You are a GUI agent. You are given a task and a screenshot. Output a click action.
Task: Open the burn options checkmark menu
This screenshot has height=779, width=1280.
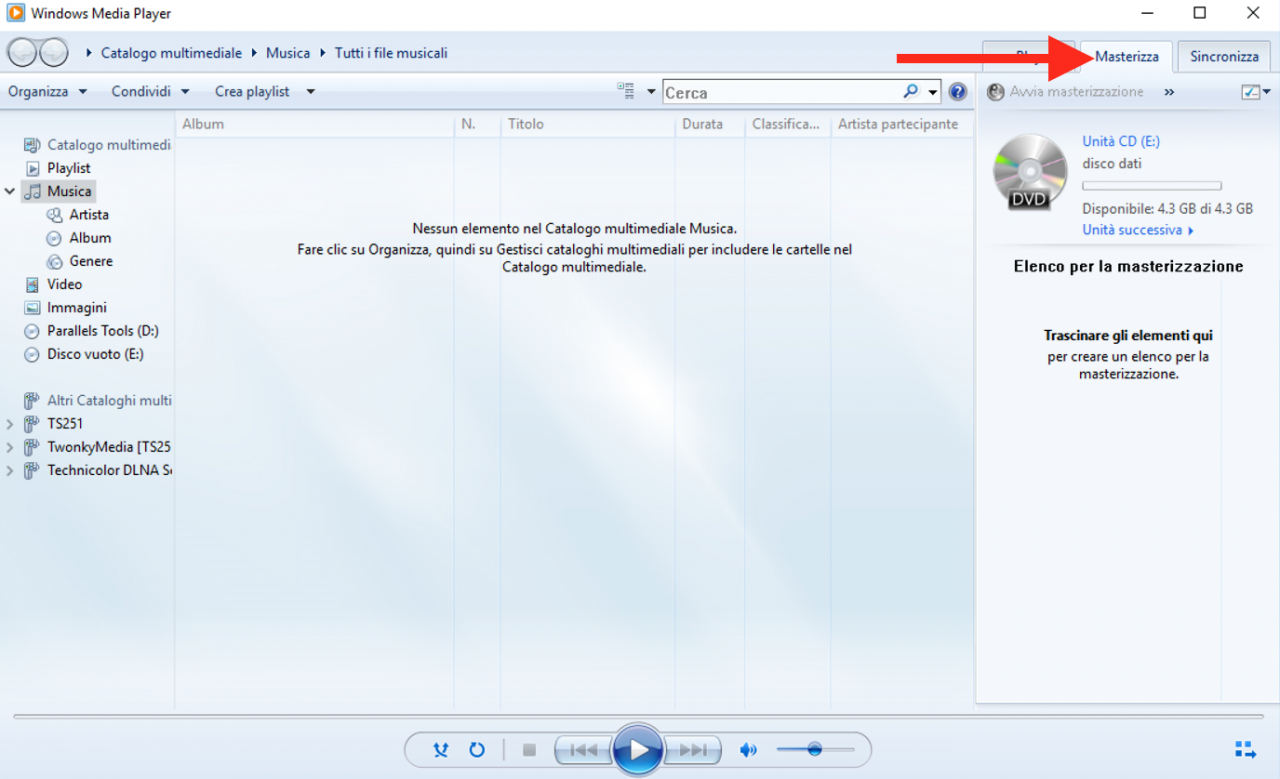[1255, 92]
